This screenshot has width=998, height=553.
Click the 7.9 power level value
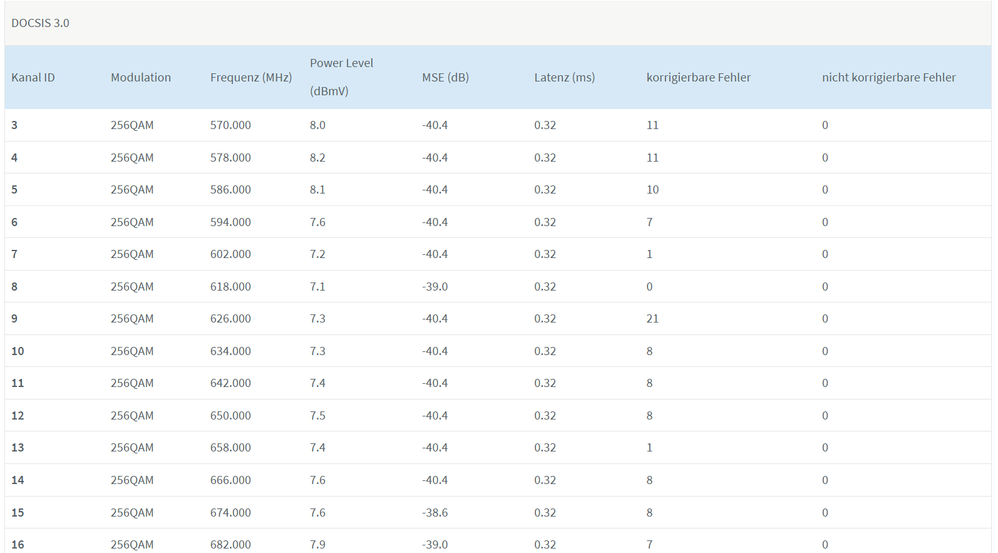[318, 545]
